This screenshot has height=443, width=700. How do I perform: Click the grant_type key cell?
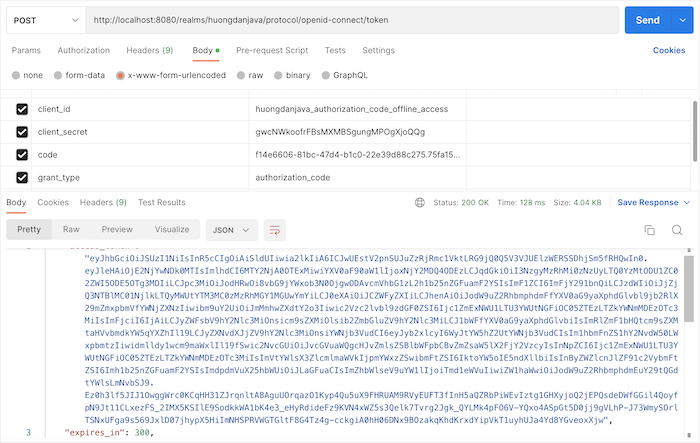point(140,177)
